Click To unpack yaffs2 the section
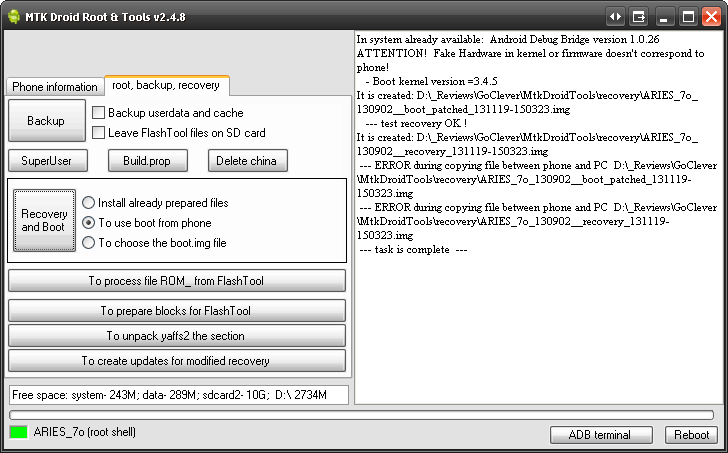The image size is (728, 453). (177, 336)
